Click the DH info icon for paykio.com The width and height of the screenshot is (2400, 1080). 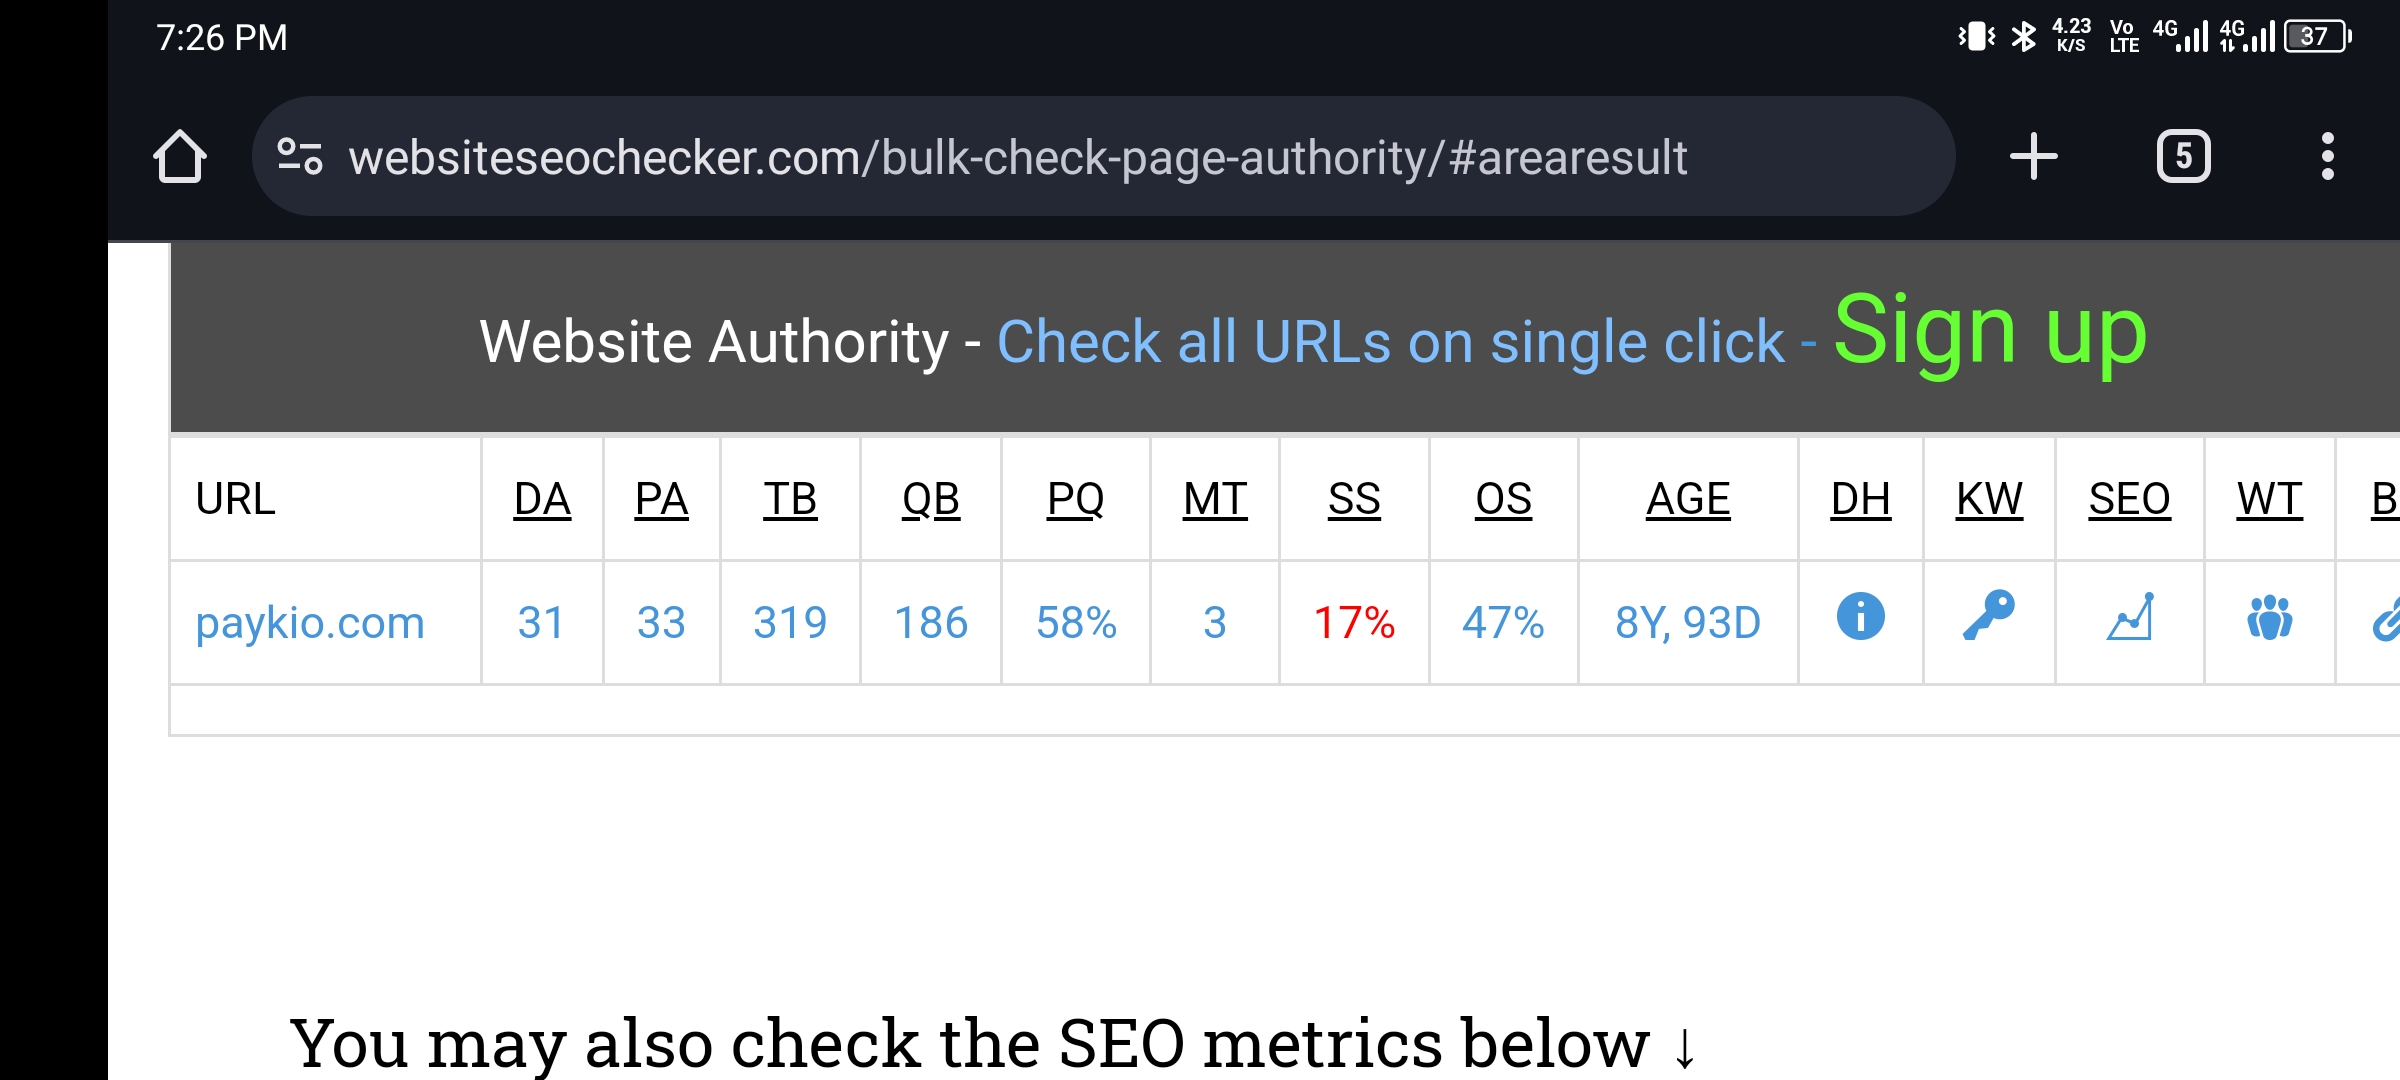[1860, 617]
